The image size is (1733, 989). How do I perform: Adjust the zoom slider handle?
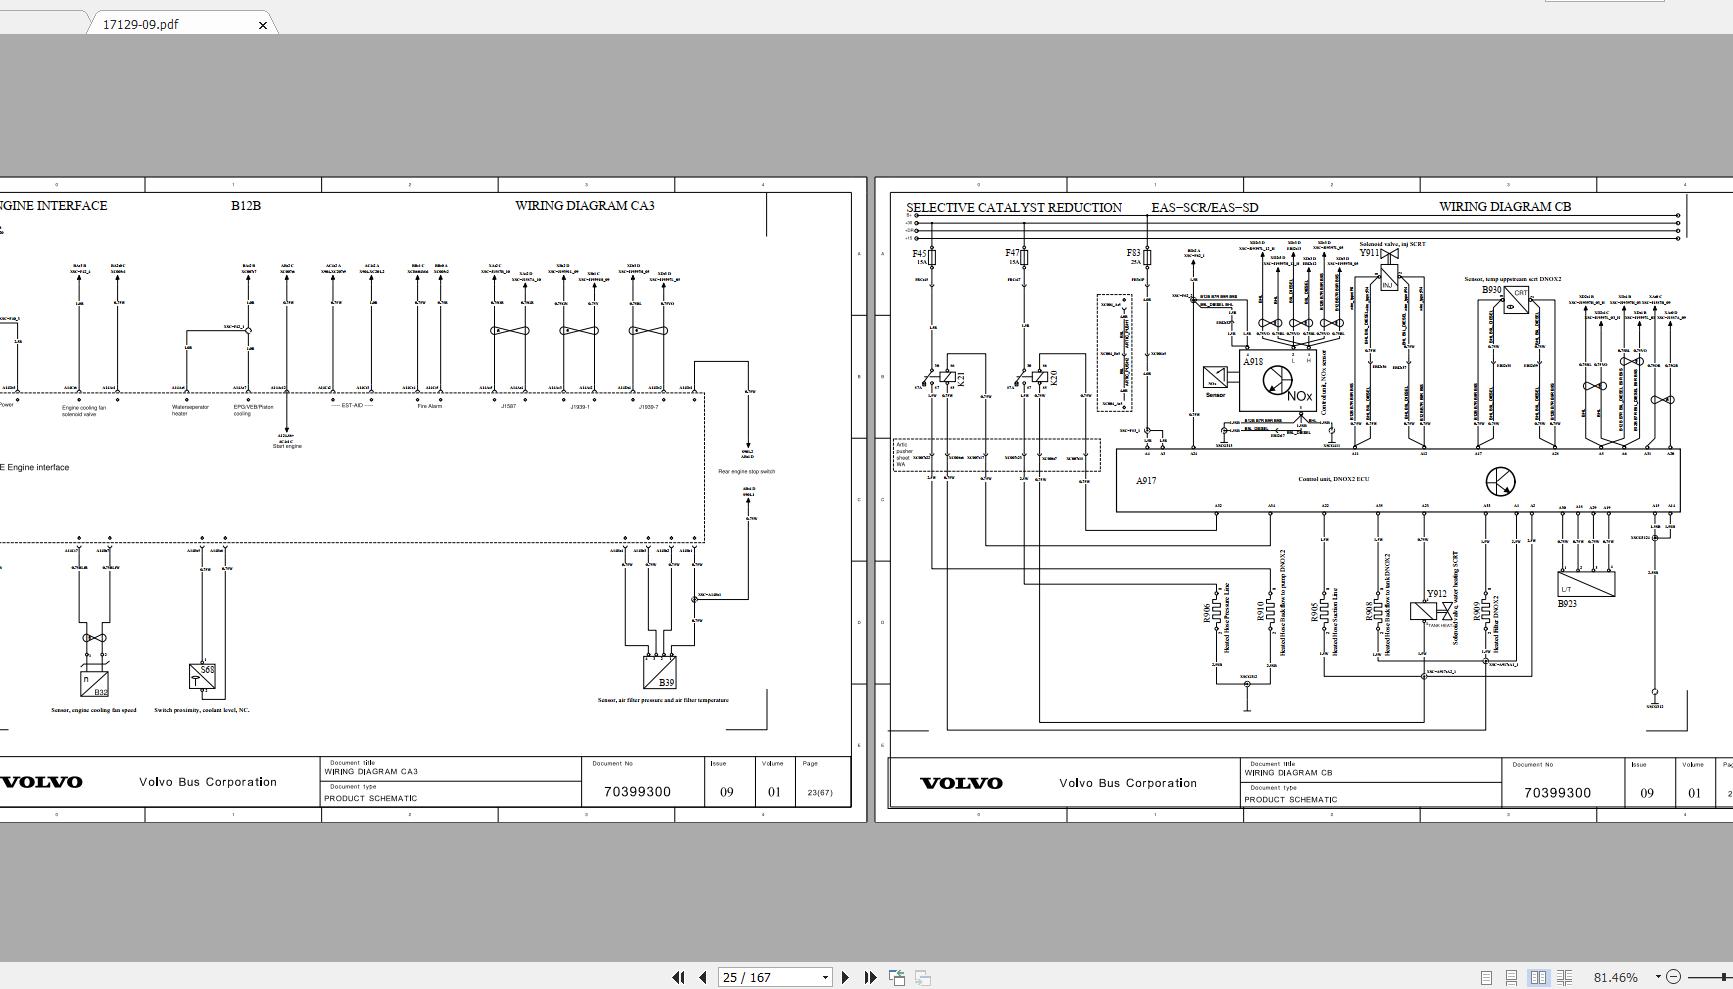[1724, 977]
